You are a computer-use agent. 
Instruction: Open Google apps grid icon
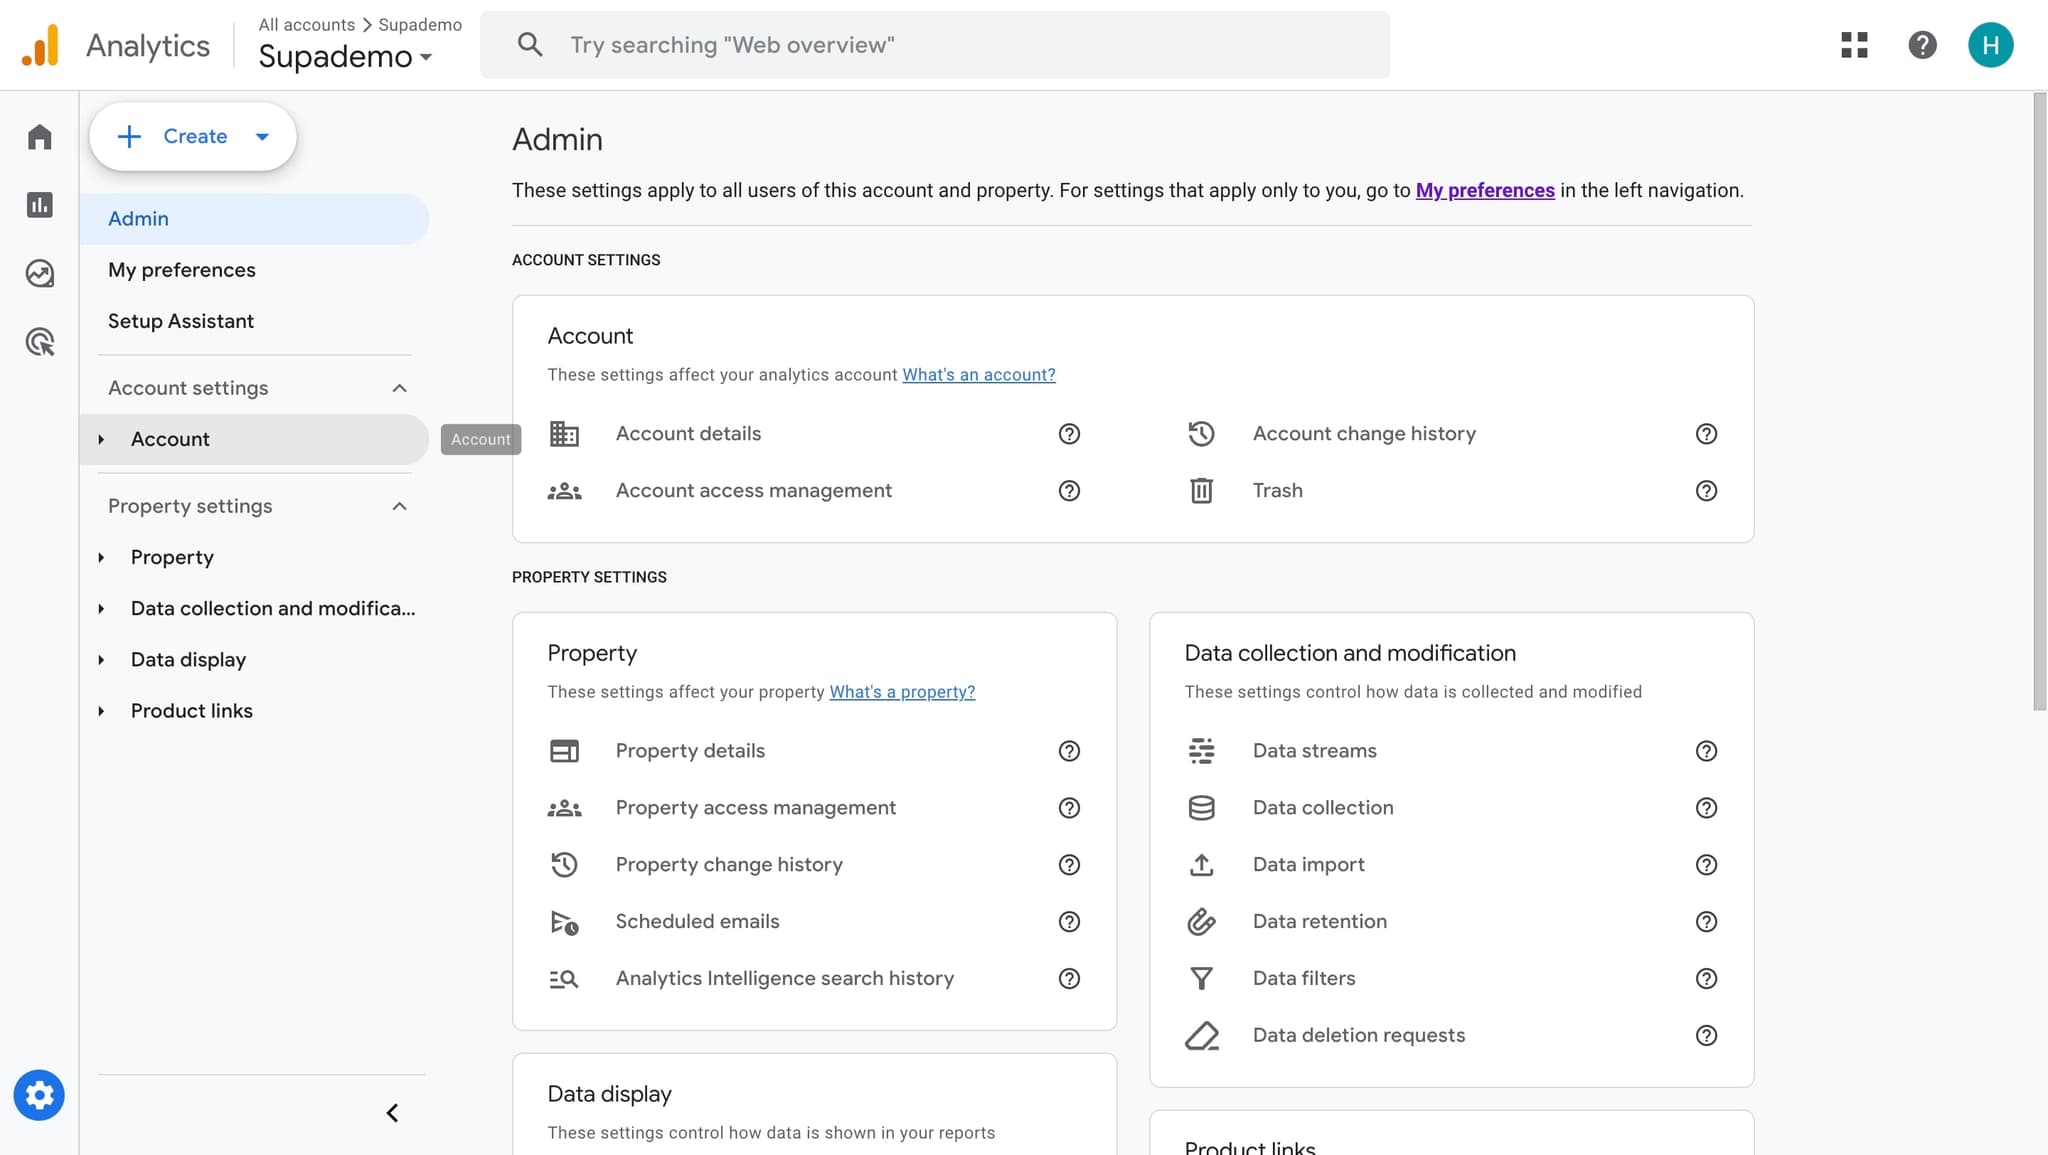click(1854, 45)
